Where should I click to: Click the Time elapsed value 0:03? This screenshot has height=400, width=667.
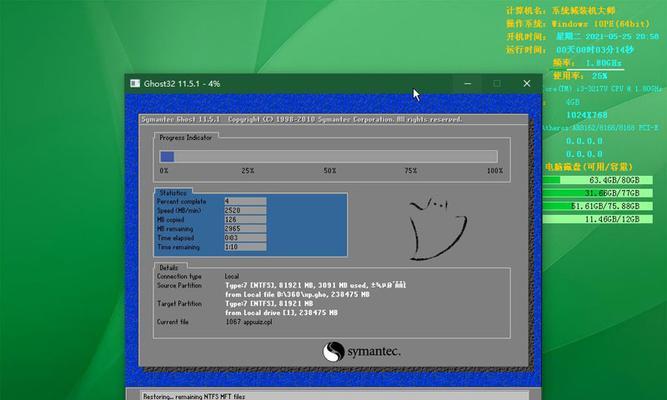pyautogui.click(x=245, y=238)
